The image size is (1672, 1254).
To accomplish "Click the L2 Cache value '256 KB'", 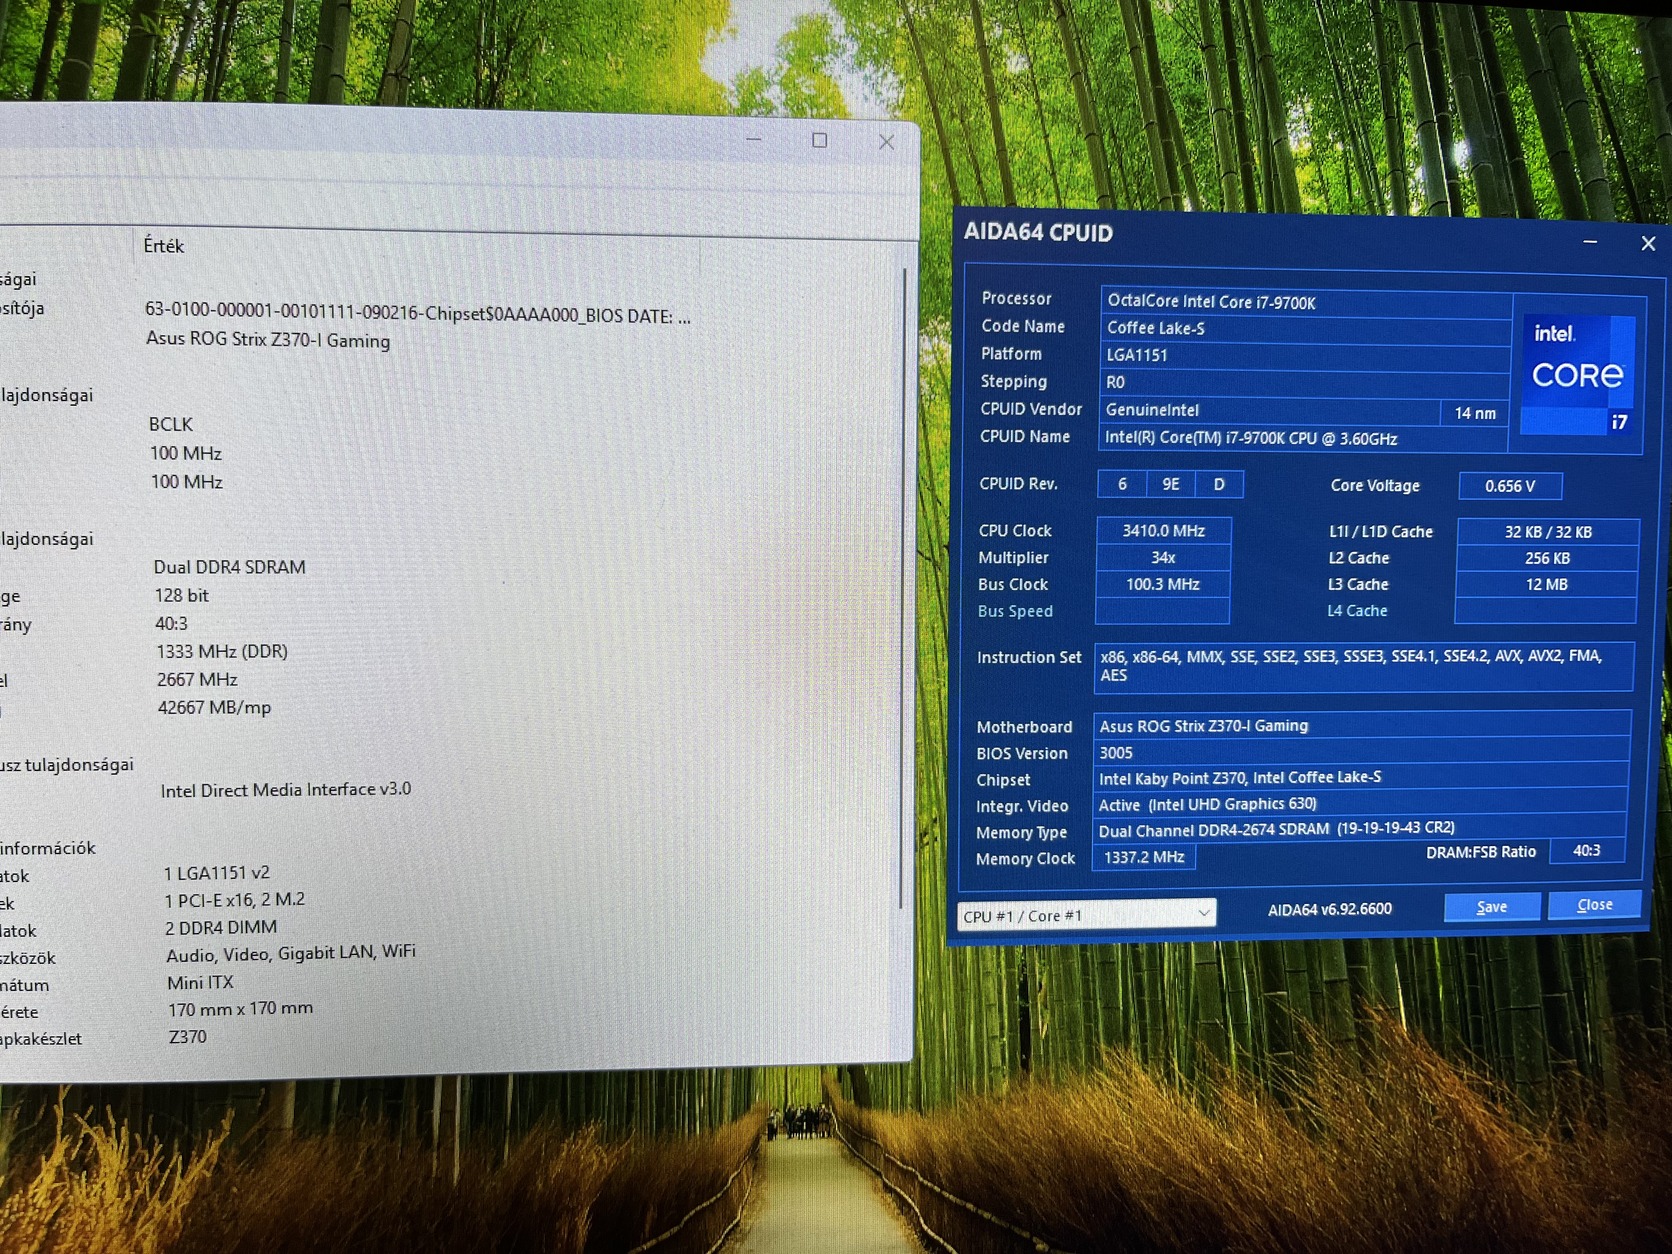I will pos(1547,558).
